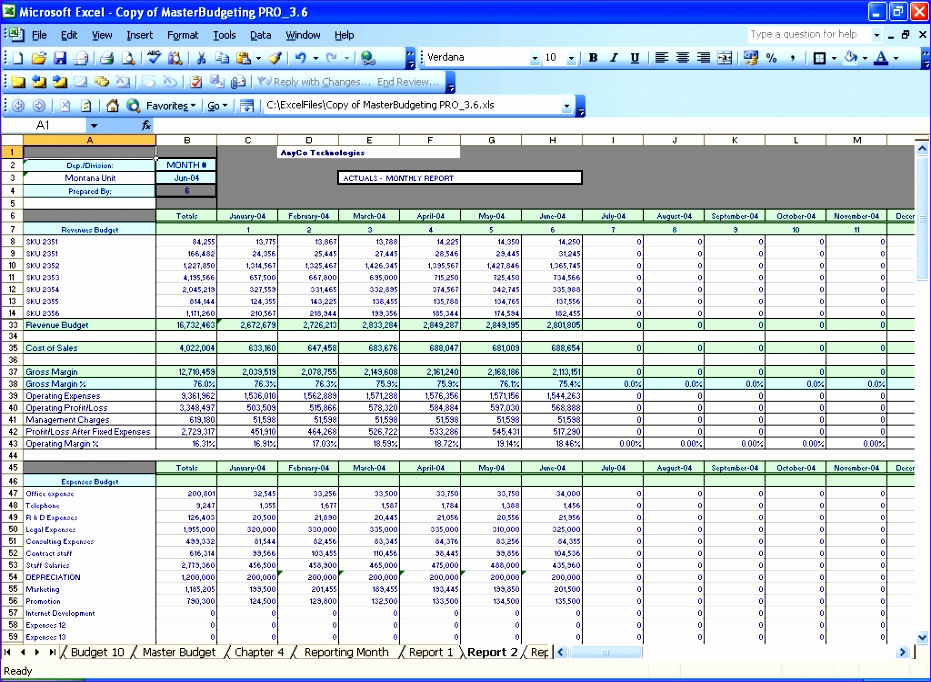Click the first sheet tab scroll arrow
The height and width of the screenshot is (682, 931).
(x=8, y=652)
